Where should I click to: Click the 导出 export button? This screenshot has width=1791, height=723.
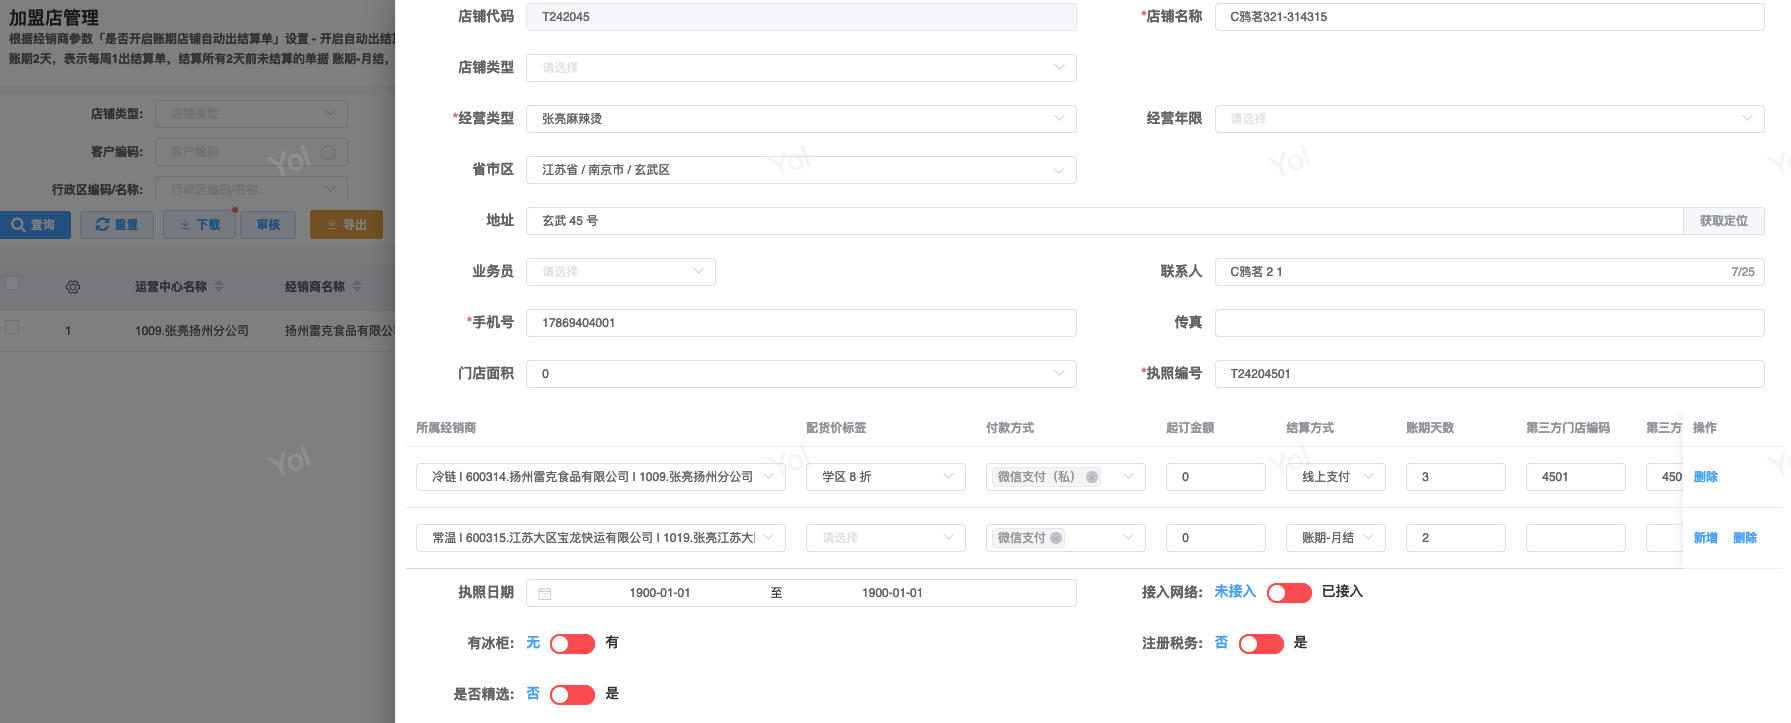coord(346,225)
